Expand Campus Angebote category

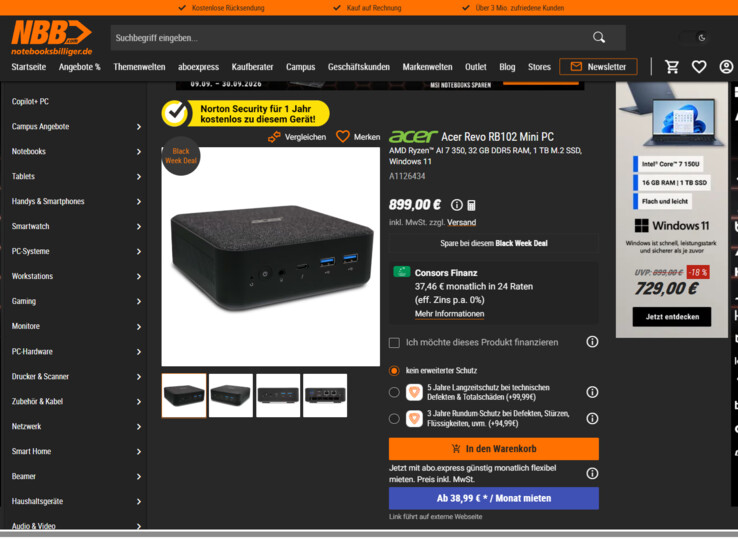(138, 127)
